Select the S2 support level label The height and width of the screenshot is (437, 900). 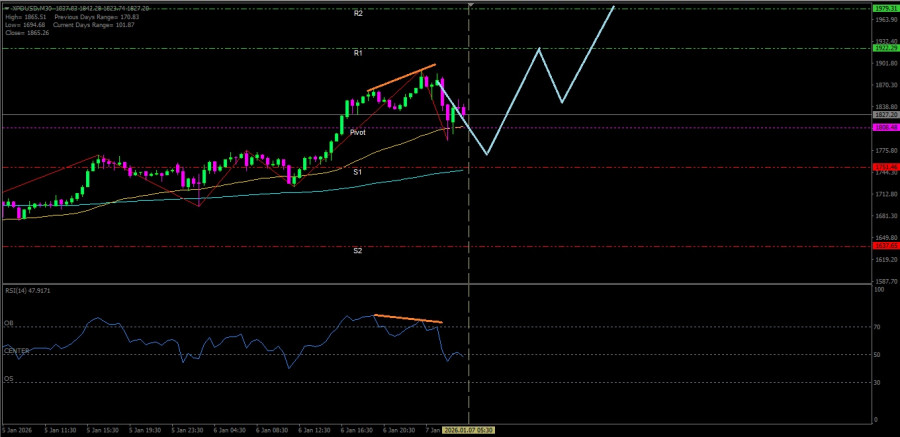[x=357, y=250]
